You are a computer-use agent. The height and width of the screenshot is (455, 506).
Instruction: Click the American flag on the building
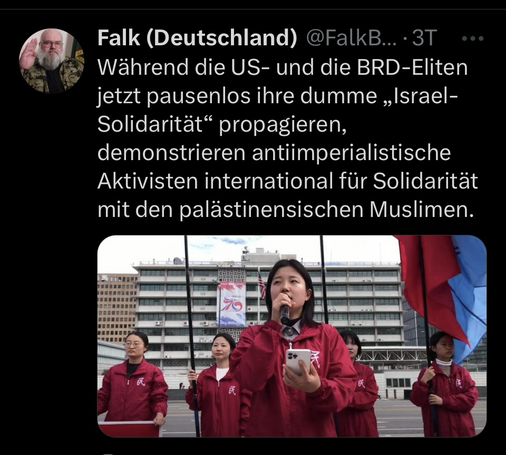coord(262,285)
